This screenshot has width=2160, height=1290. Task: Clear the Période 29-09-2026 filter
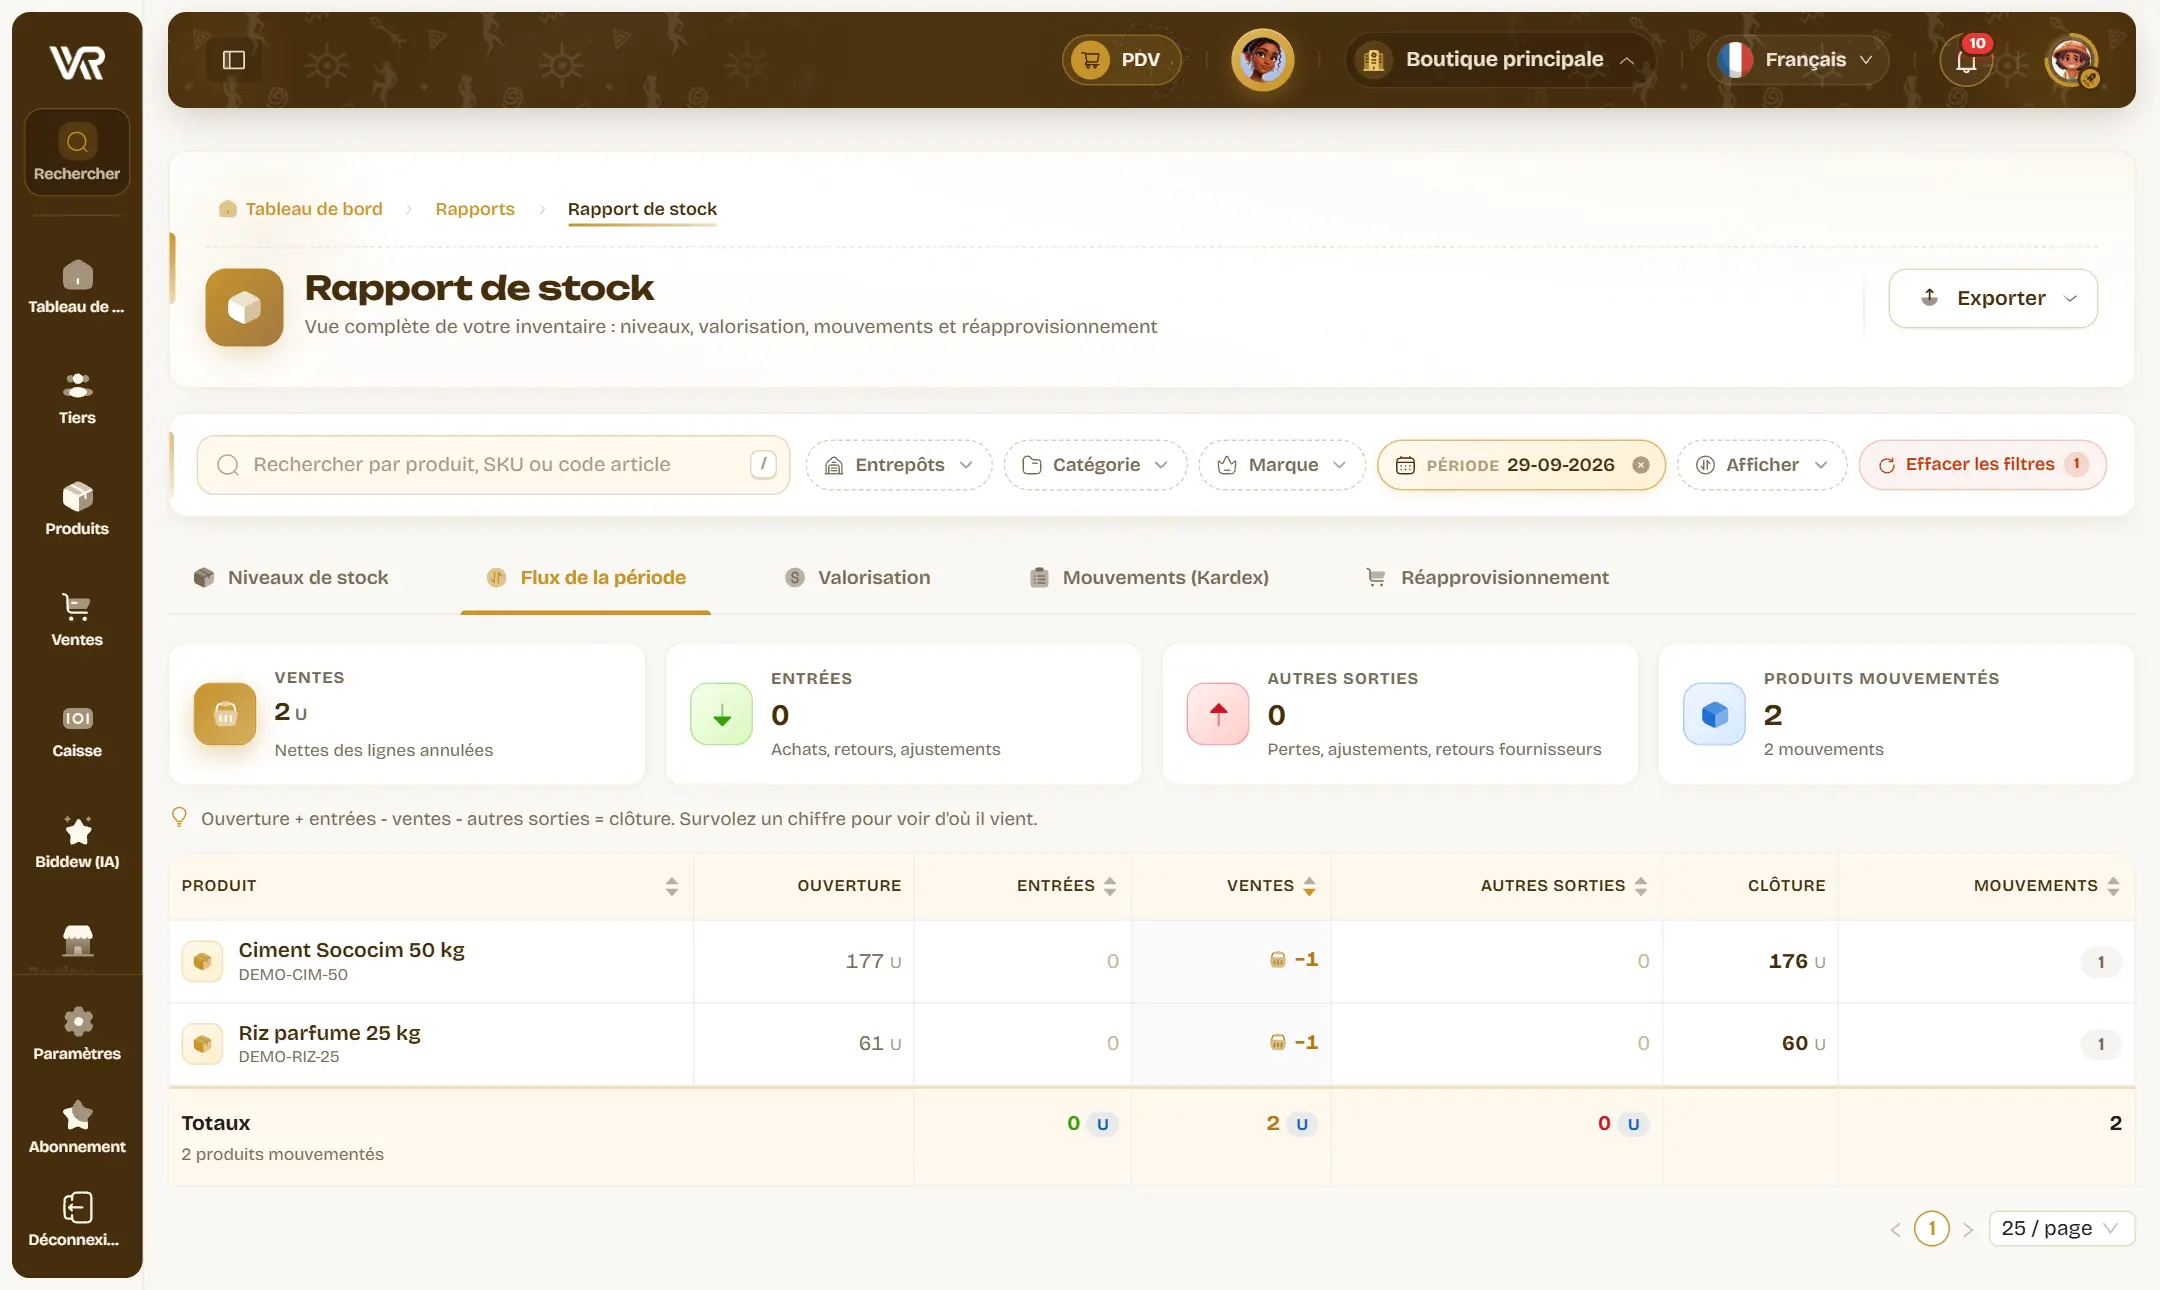pos(1641,465)
